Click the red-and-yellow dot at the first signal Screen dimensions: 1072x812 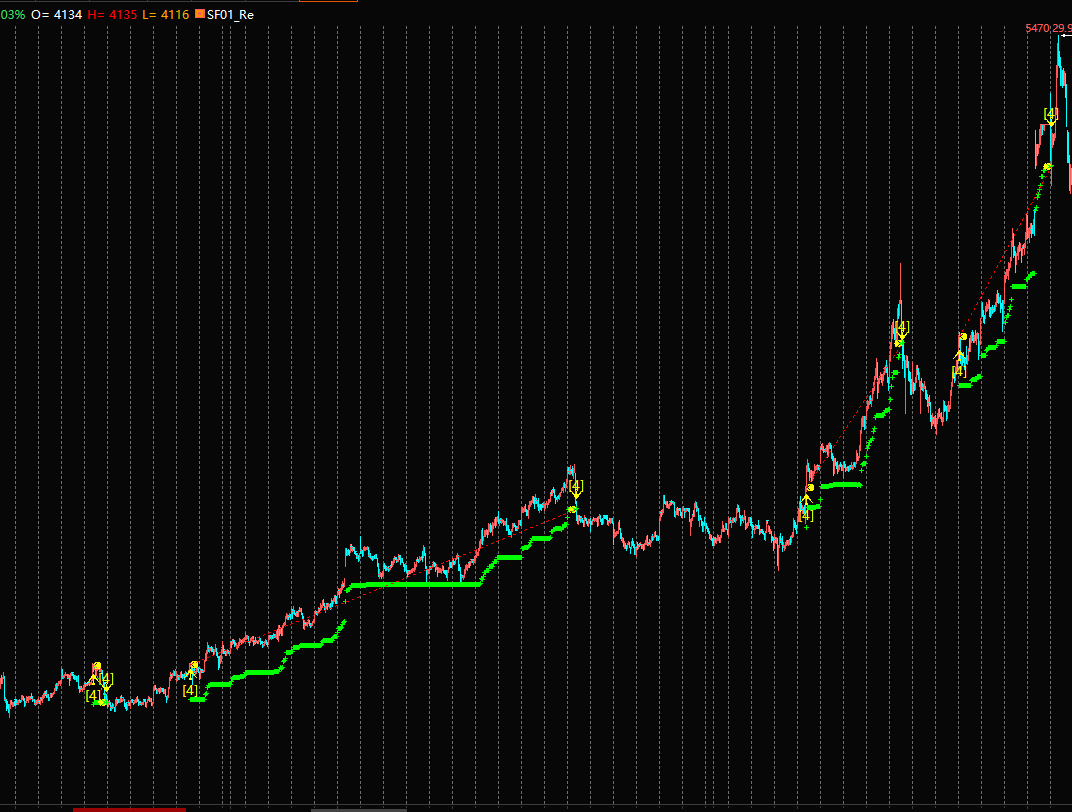click(97, 666)
